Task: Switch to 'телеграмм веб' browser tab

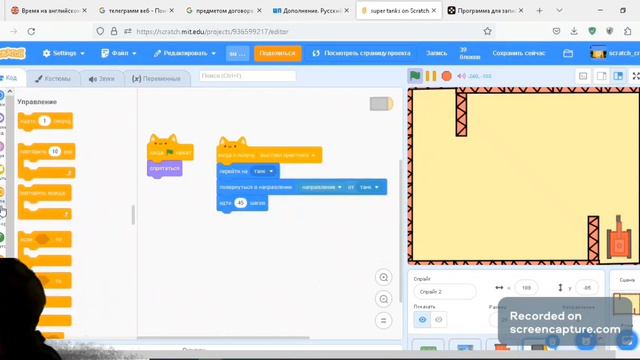Action: point(136,11)
